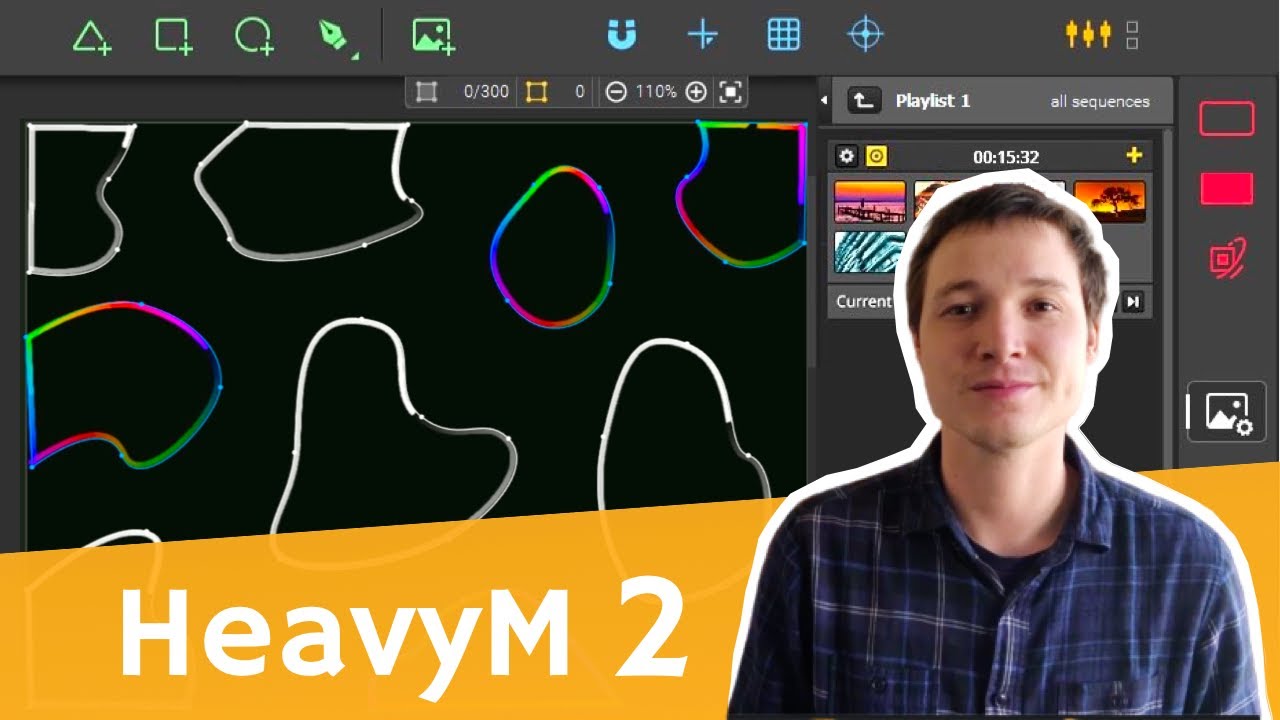Select the add rectangle shape tool
The width and height of the screenshot is (1280, 720).
[x=173, y=36]
